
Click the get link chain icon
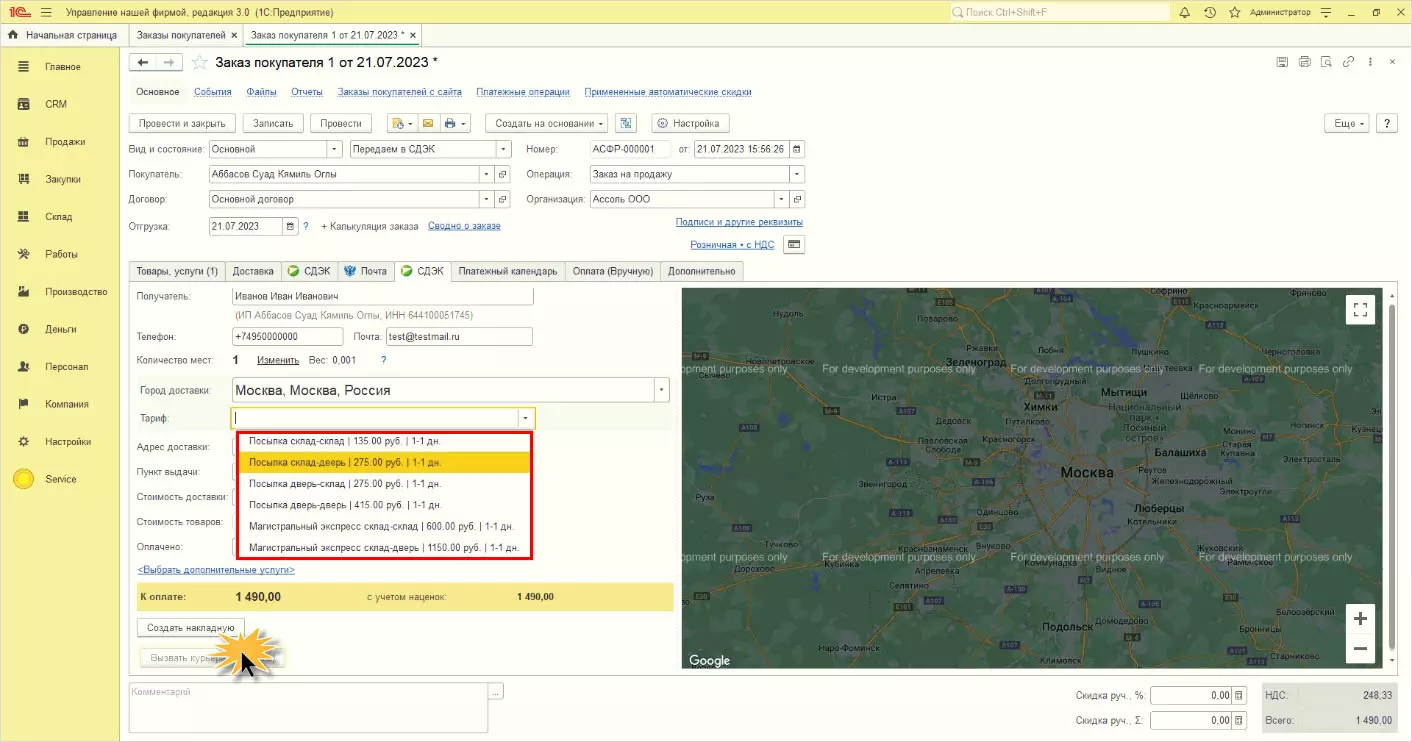1348,62
